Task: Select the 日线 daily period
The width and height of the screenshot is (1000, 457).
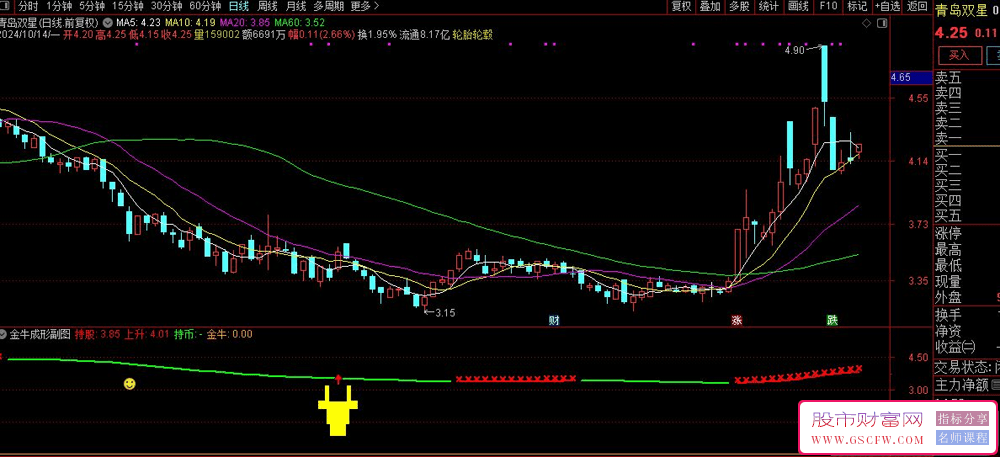Action: pos(239,6)
